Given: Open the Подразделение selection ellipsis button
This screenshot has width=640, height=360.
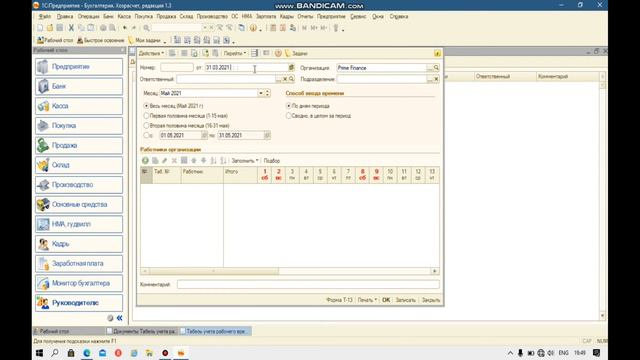Looking at the screenshot, I should point(429,79).
